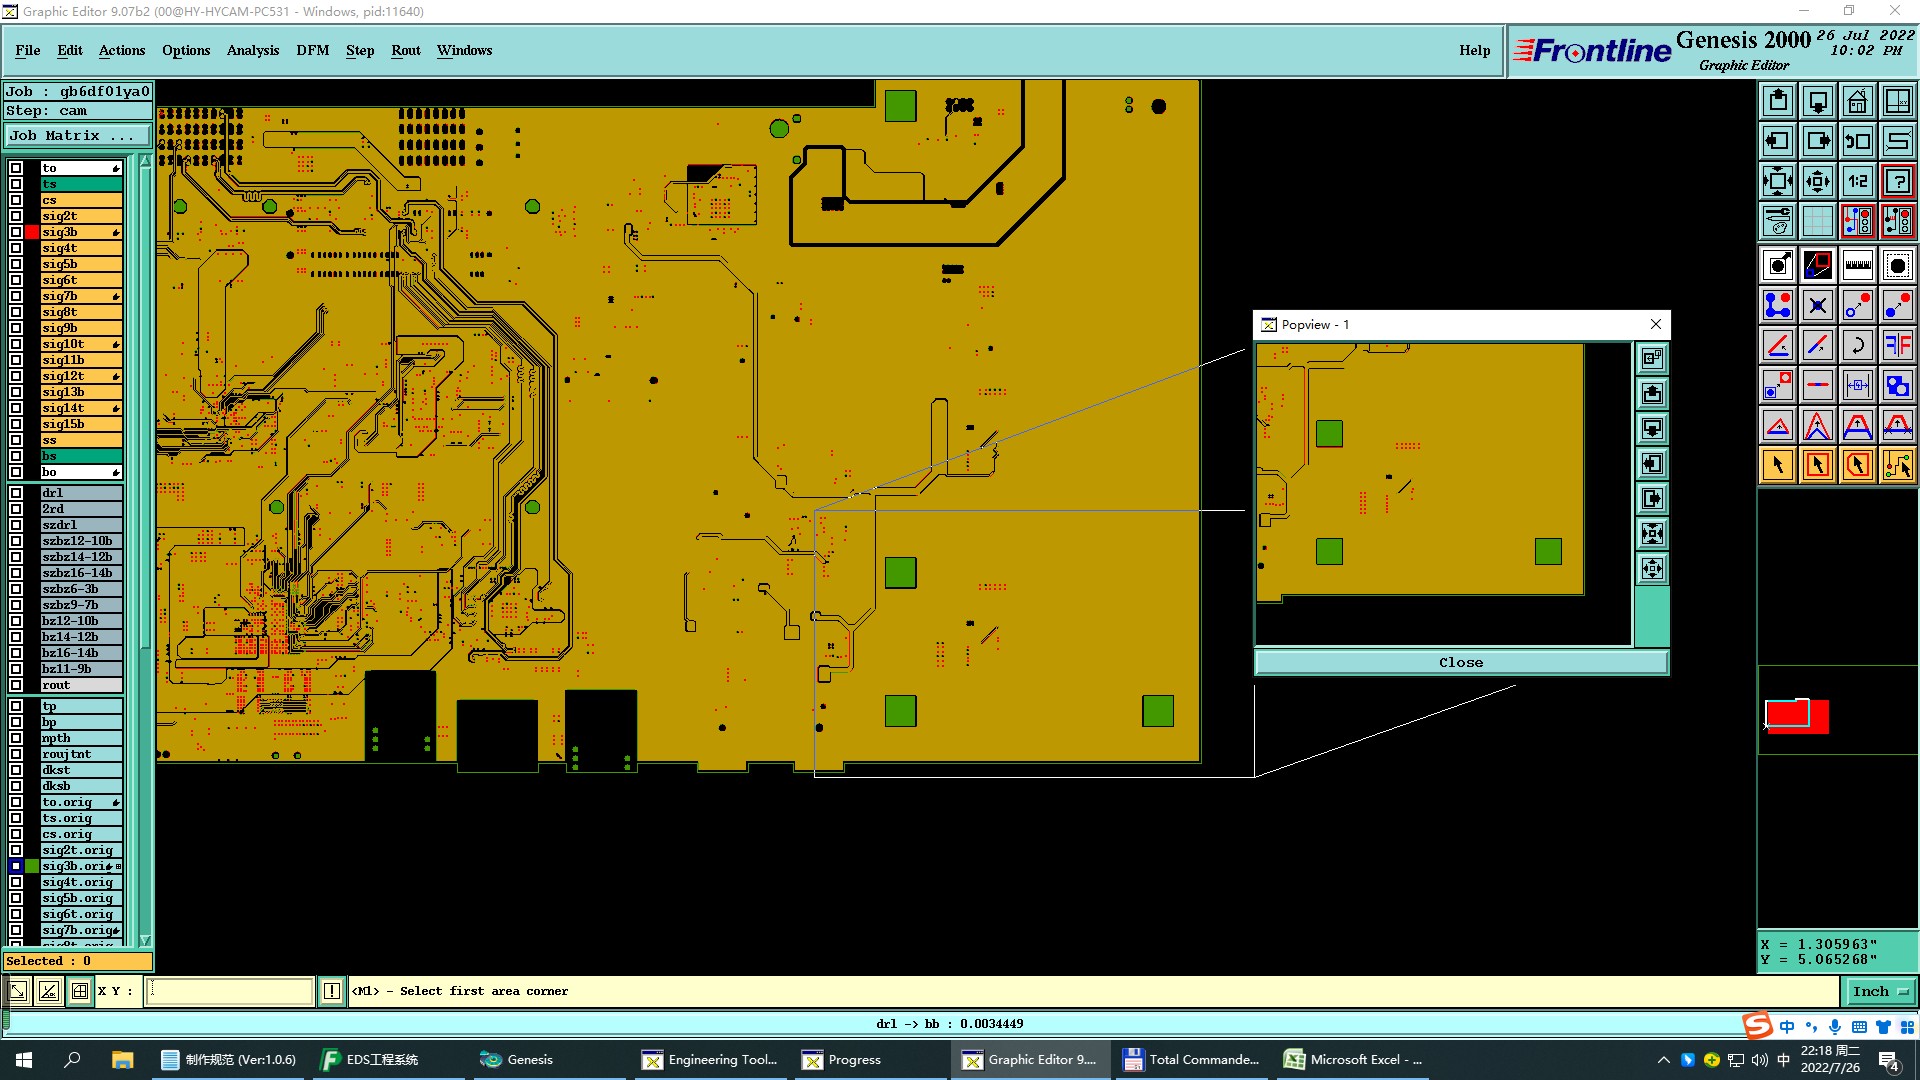The image size is (1920, 1080).
Task: Open the question mark help tool
Action: click(x=1897, y=181)
